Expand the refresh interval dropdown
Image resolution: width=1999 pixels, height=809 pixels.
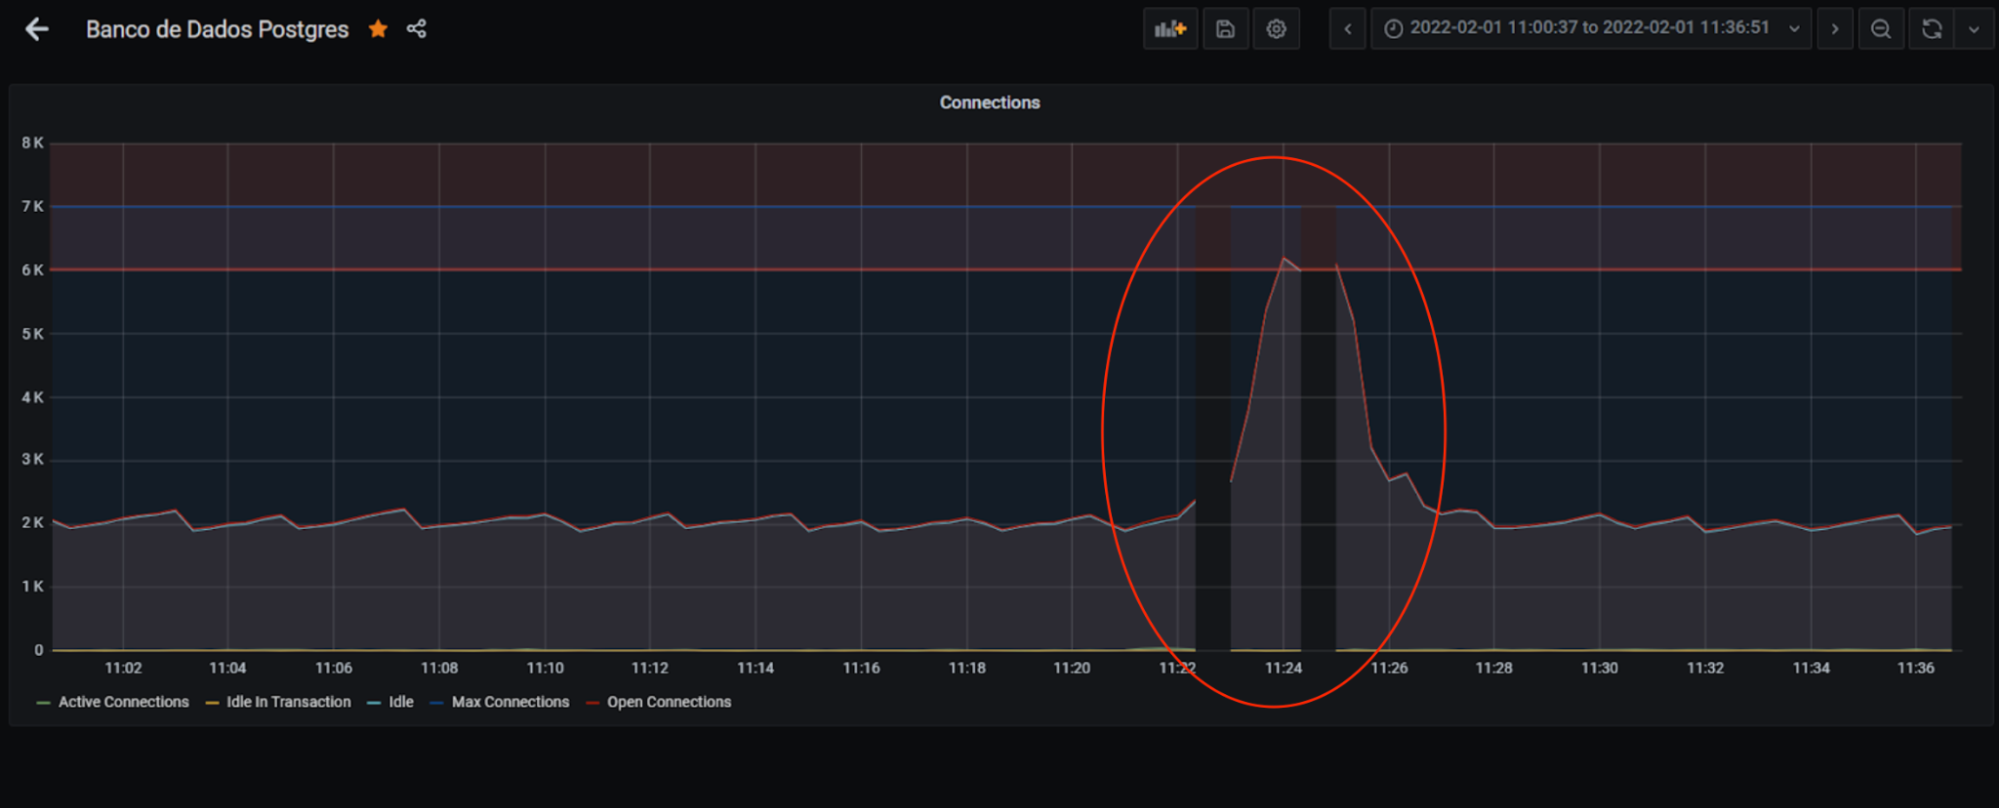pyautogui.click(x=1974, y=29)
